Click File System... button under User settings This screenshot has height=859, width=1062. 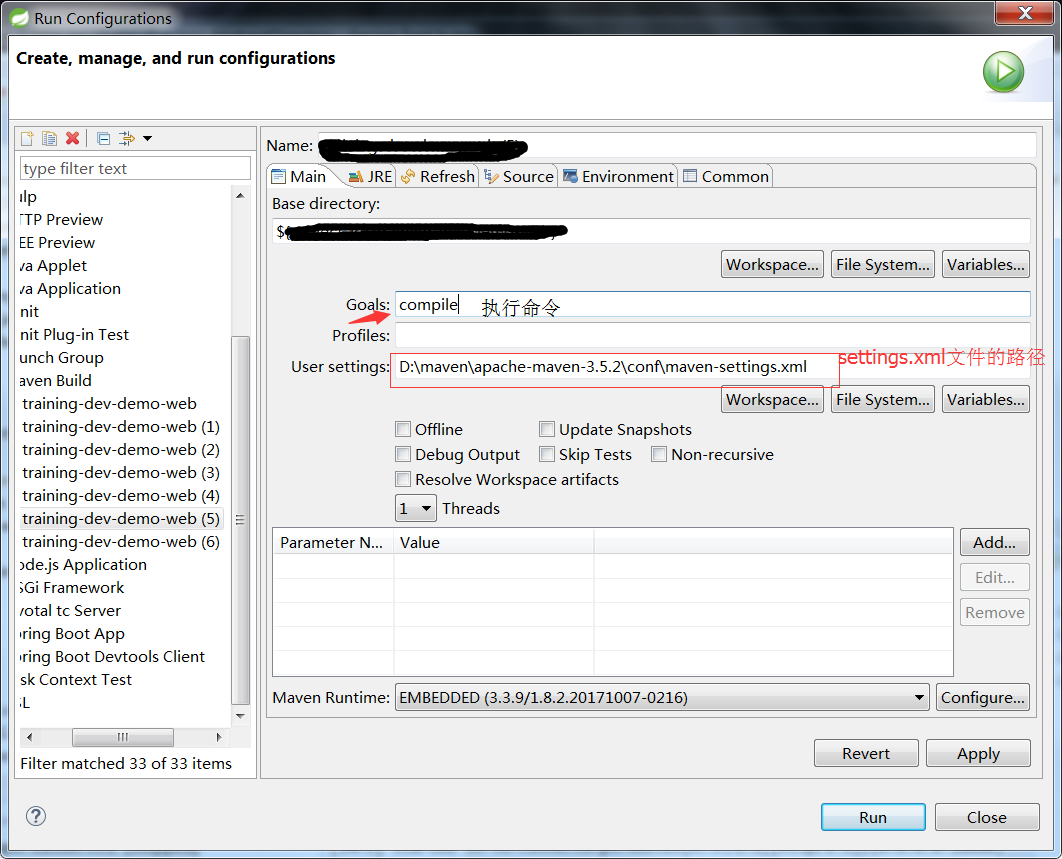coord(883,399)
